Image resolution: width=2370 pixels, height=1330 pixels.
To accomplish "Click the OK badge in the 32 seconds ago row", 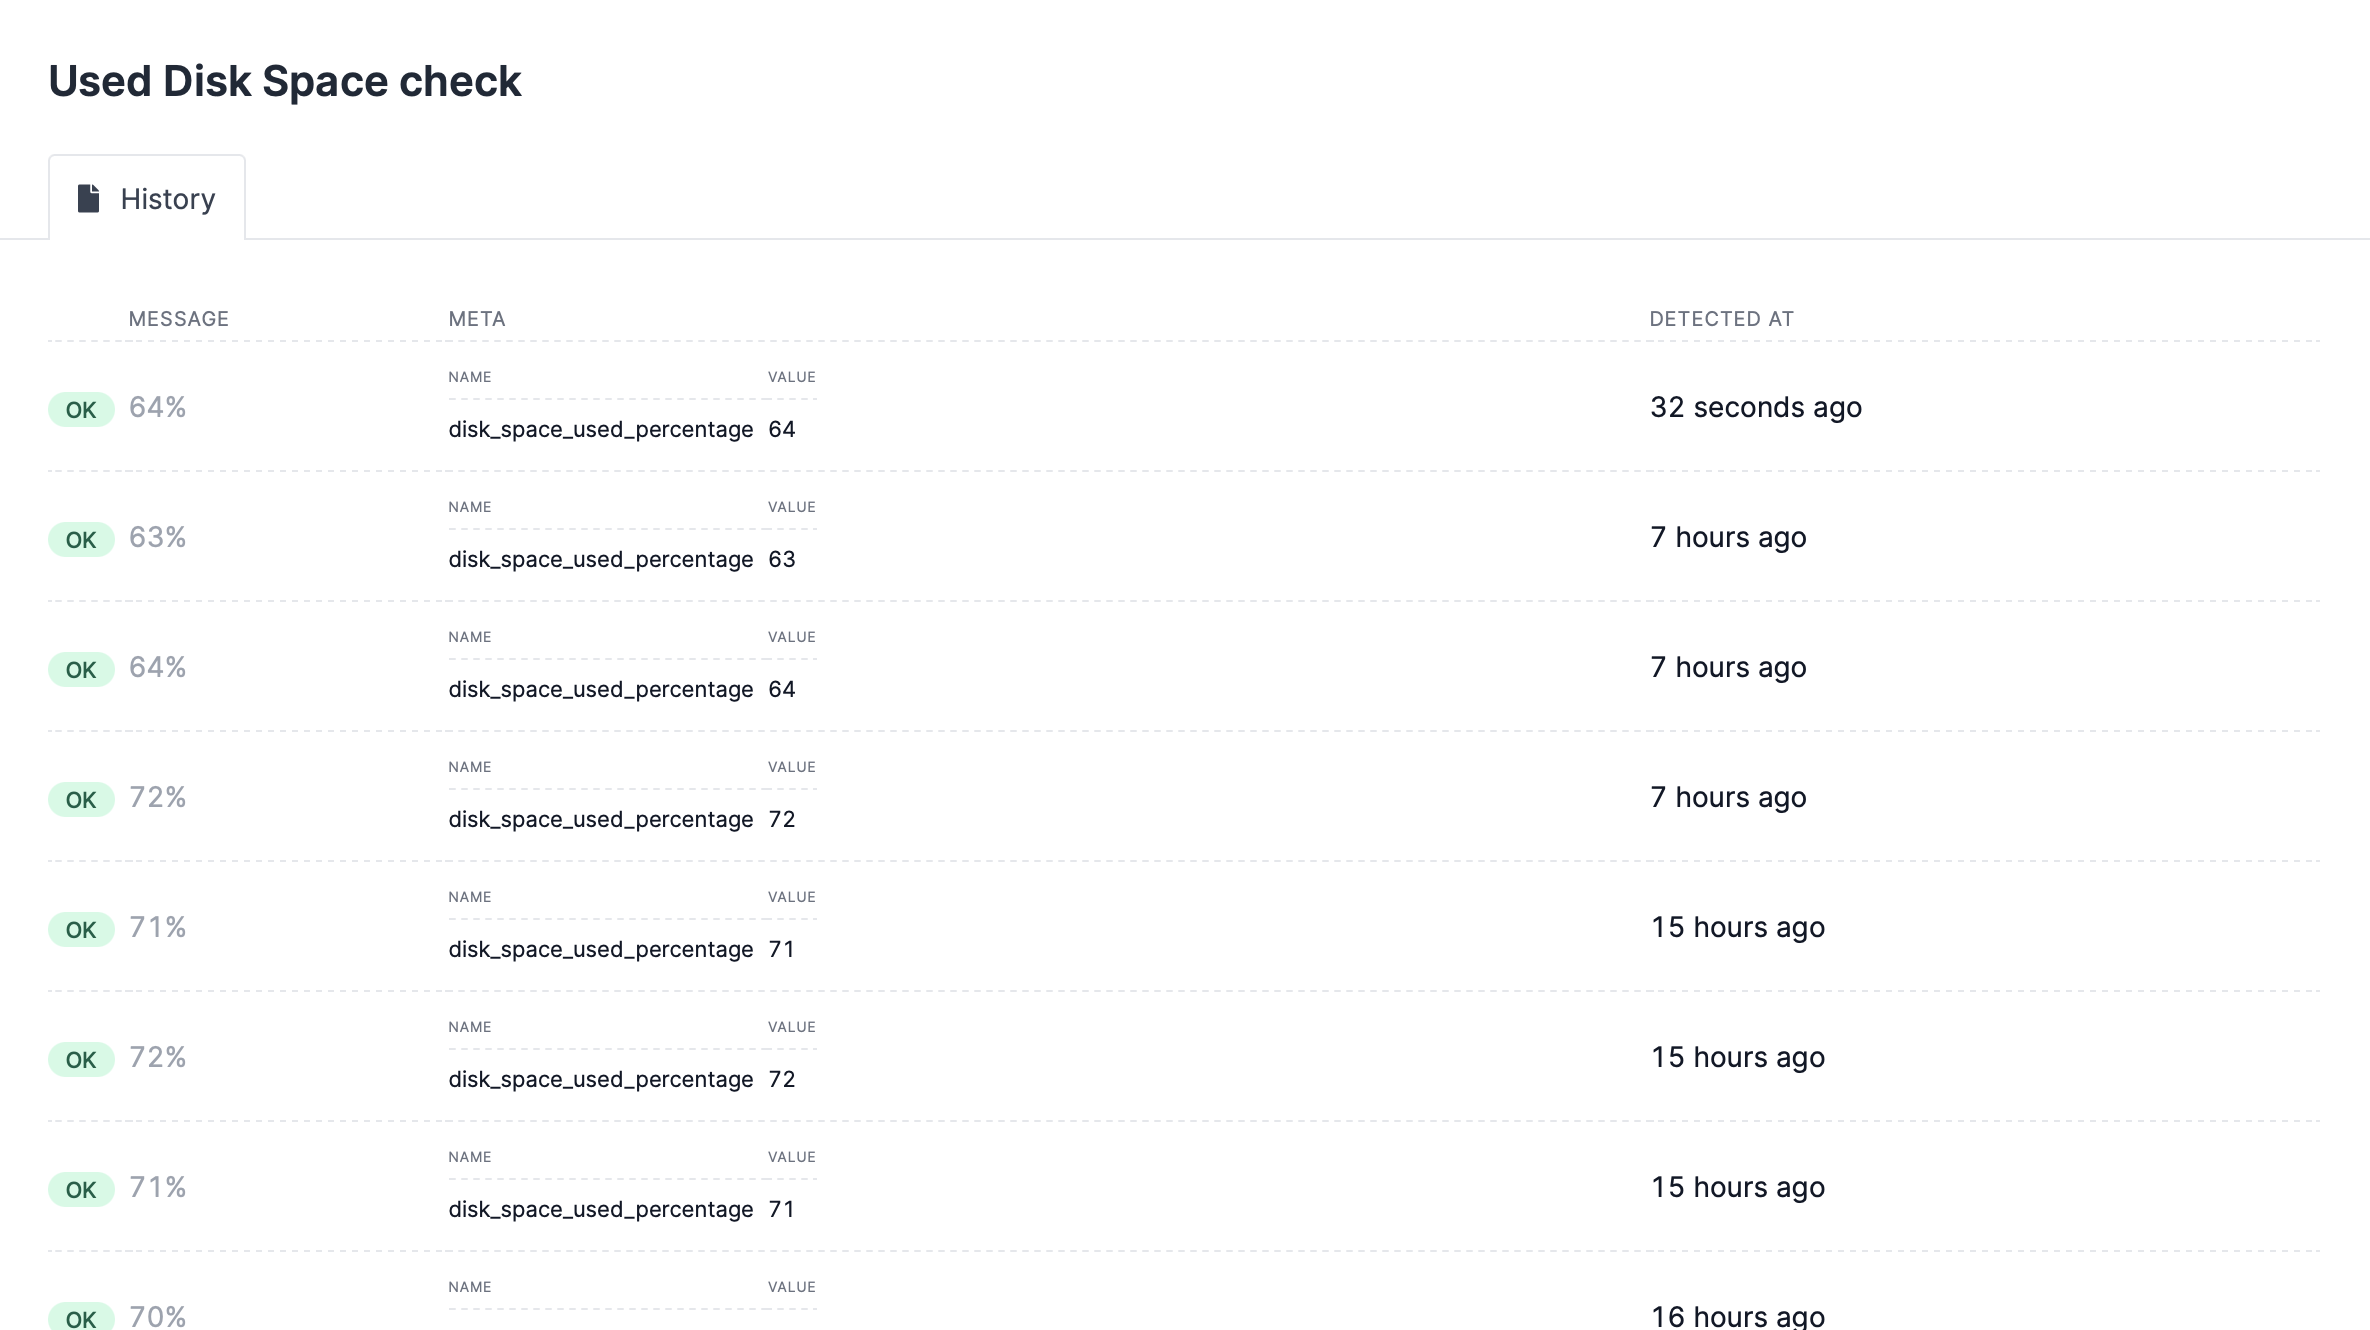I will (81, 409).
